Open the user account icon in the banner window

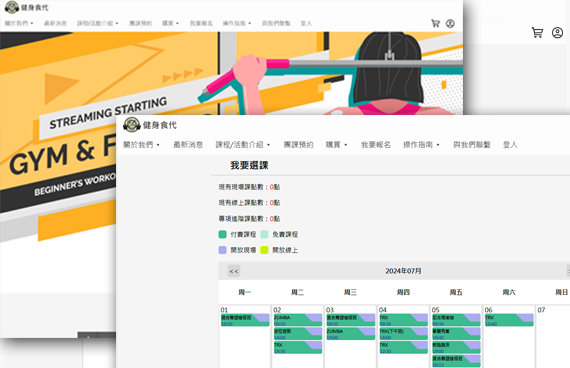click(x=450, y=24)
